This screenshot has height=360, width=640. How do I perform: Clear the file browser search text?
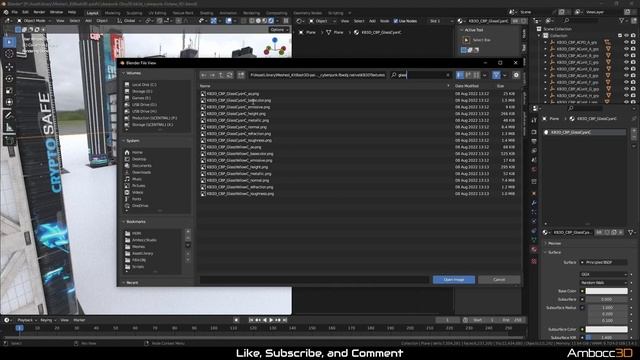tap(448, 75)
